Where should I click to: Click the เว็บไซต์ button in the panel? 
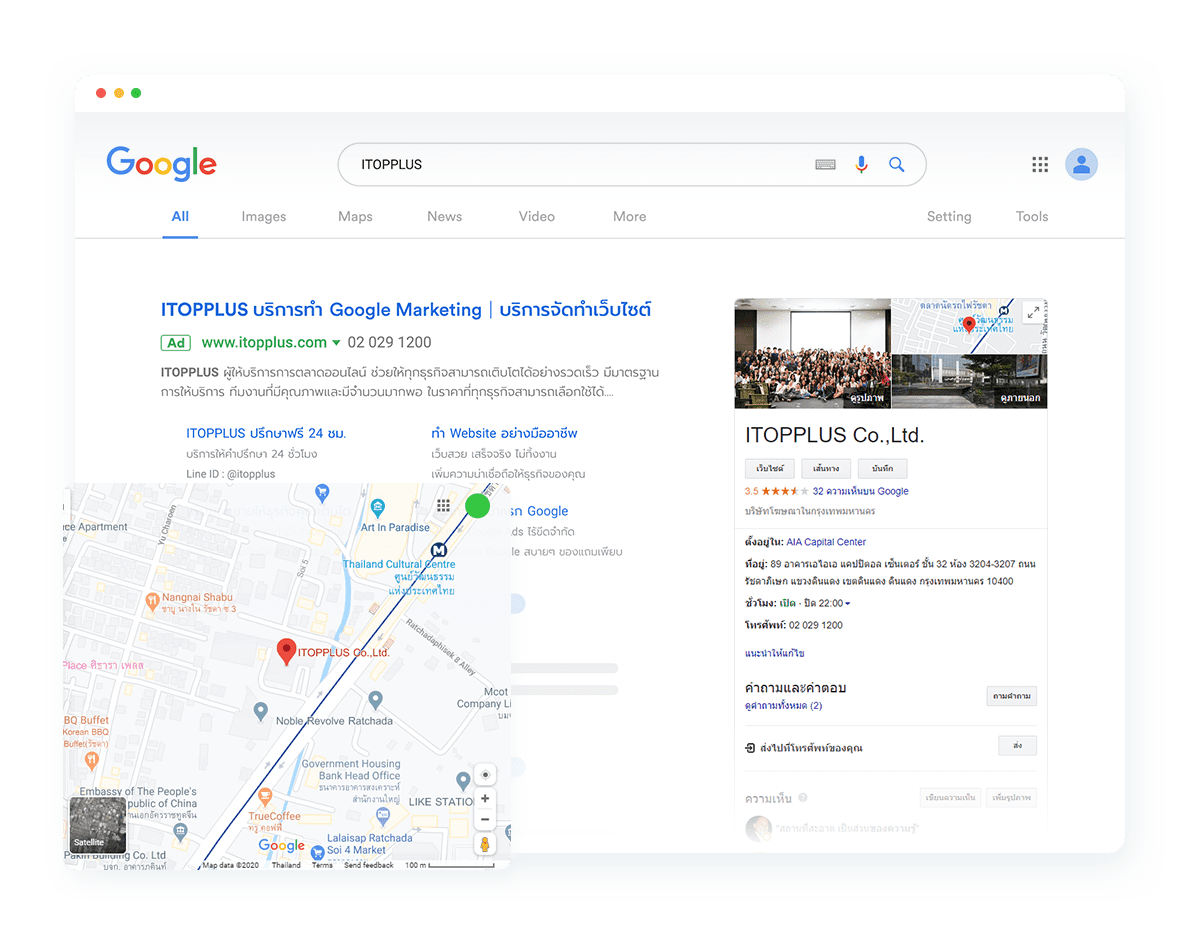(770, 468)
